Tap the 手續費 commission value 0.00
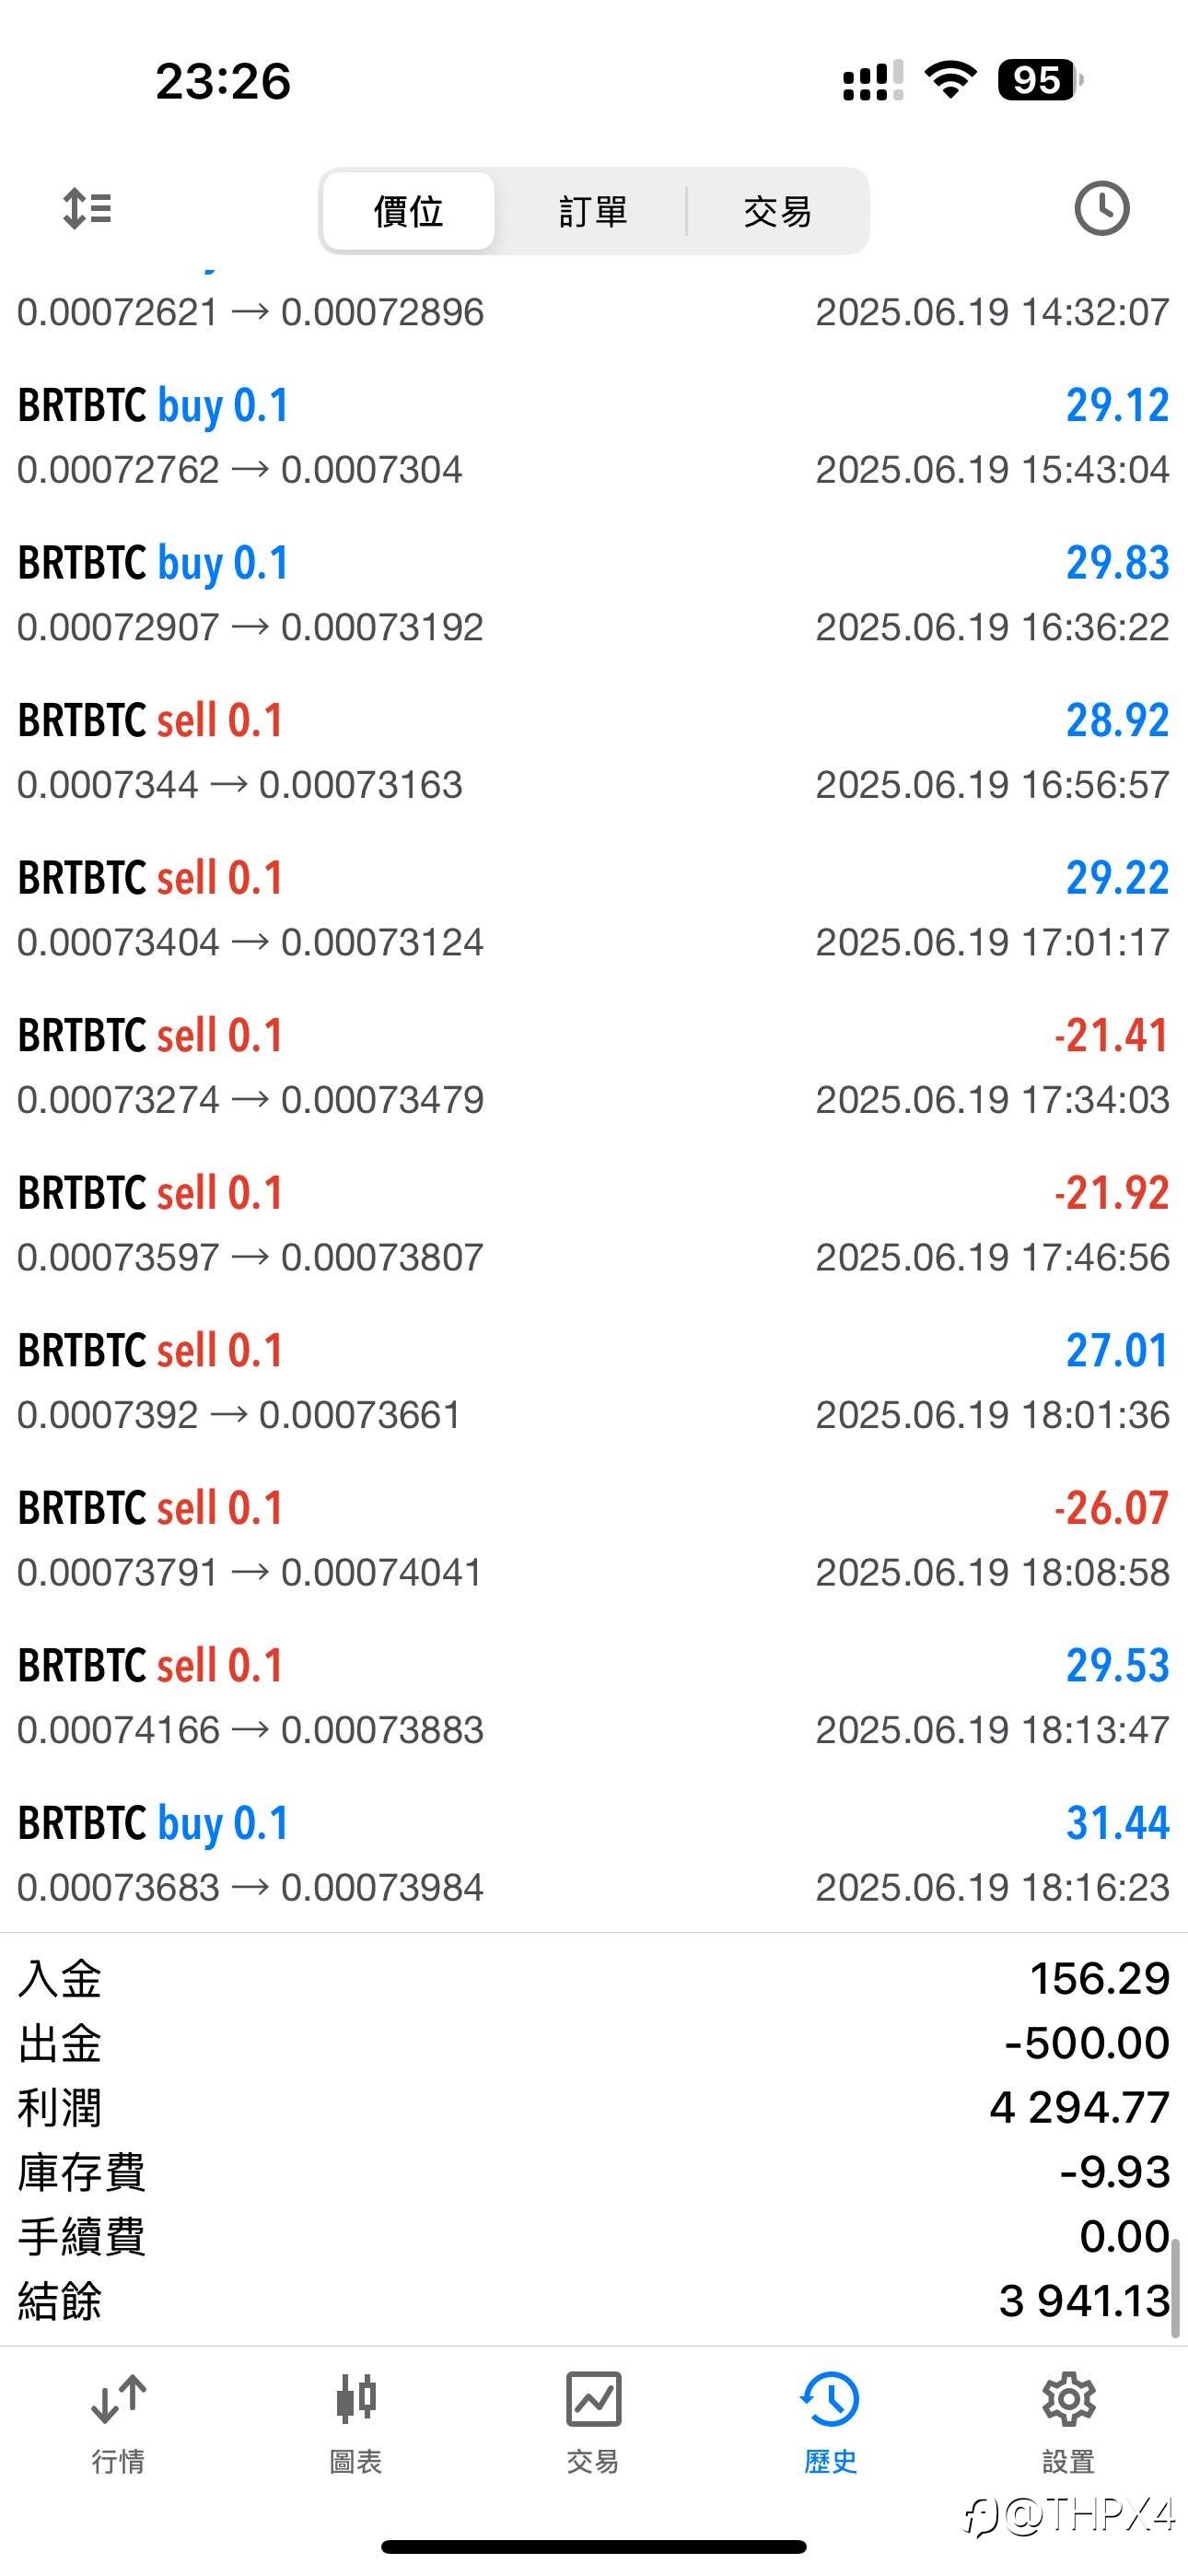 coord(1124,2236)
